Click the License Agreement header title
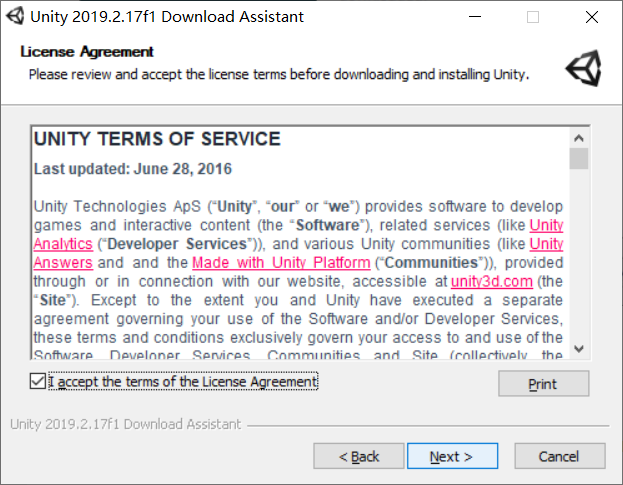 point(87,52)
